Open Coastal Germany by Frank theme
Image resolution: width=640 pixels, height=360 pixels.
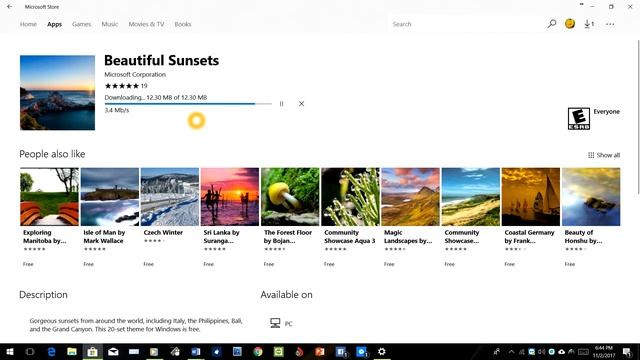click(531, 197)
